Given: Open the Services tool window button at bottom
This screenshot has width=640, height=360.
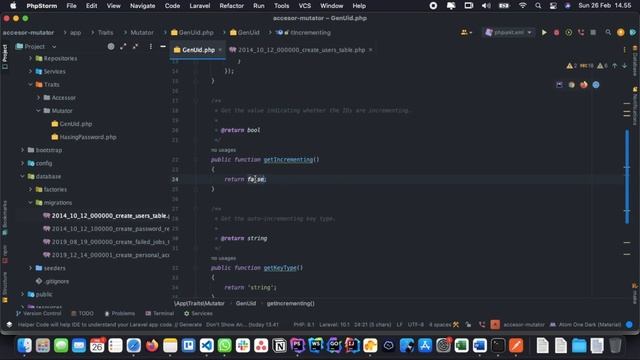Looking at the screenshot, I should click(198, 313).
